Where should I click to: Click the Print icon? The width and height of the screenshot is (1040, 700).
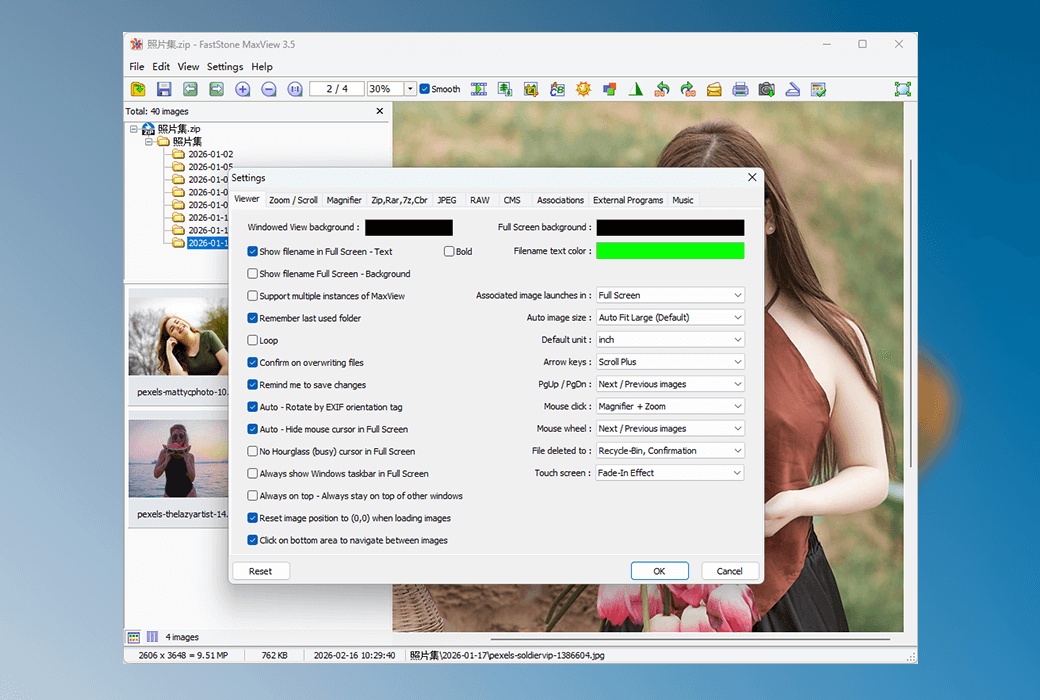[x=740, y=89]
